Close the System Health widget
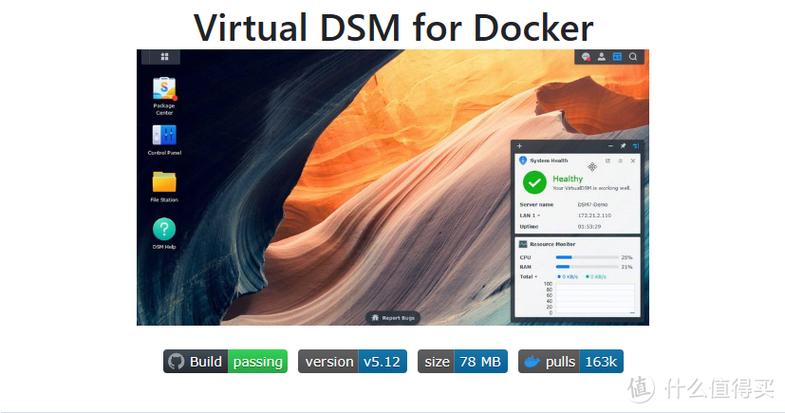Screen dimensions: 785x413 point(633,161)
